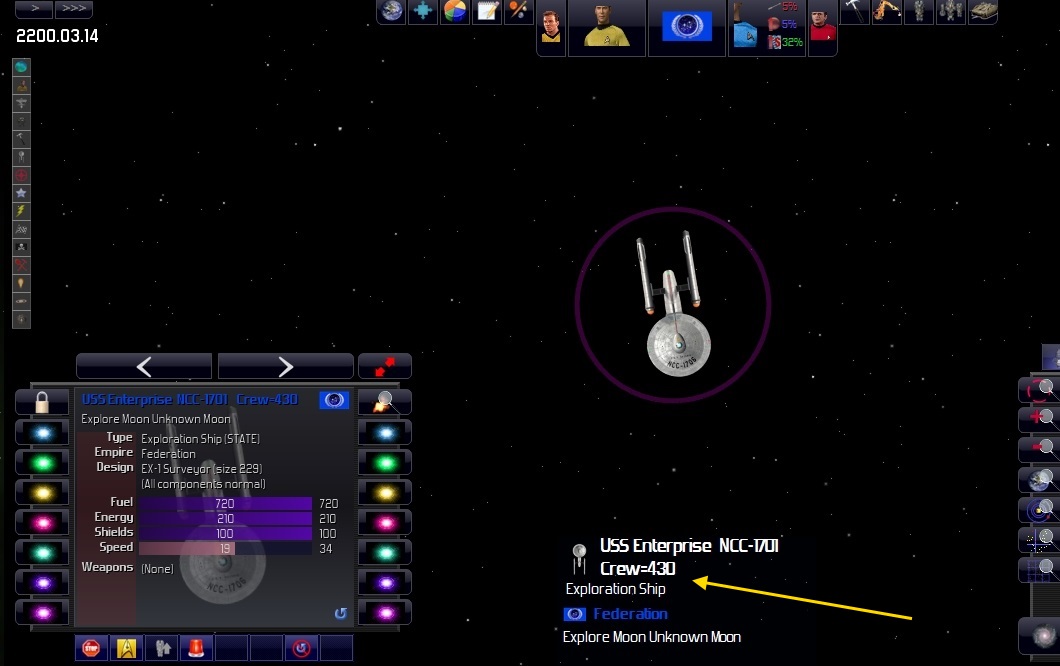Set game speed with the single arrow button
The height and width of the screenshot is (666, 1060).
[x=34, y=9]
